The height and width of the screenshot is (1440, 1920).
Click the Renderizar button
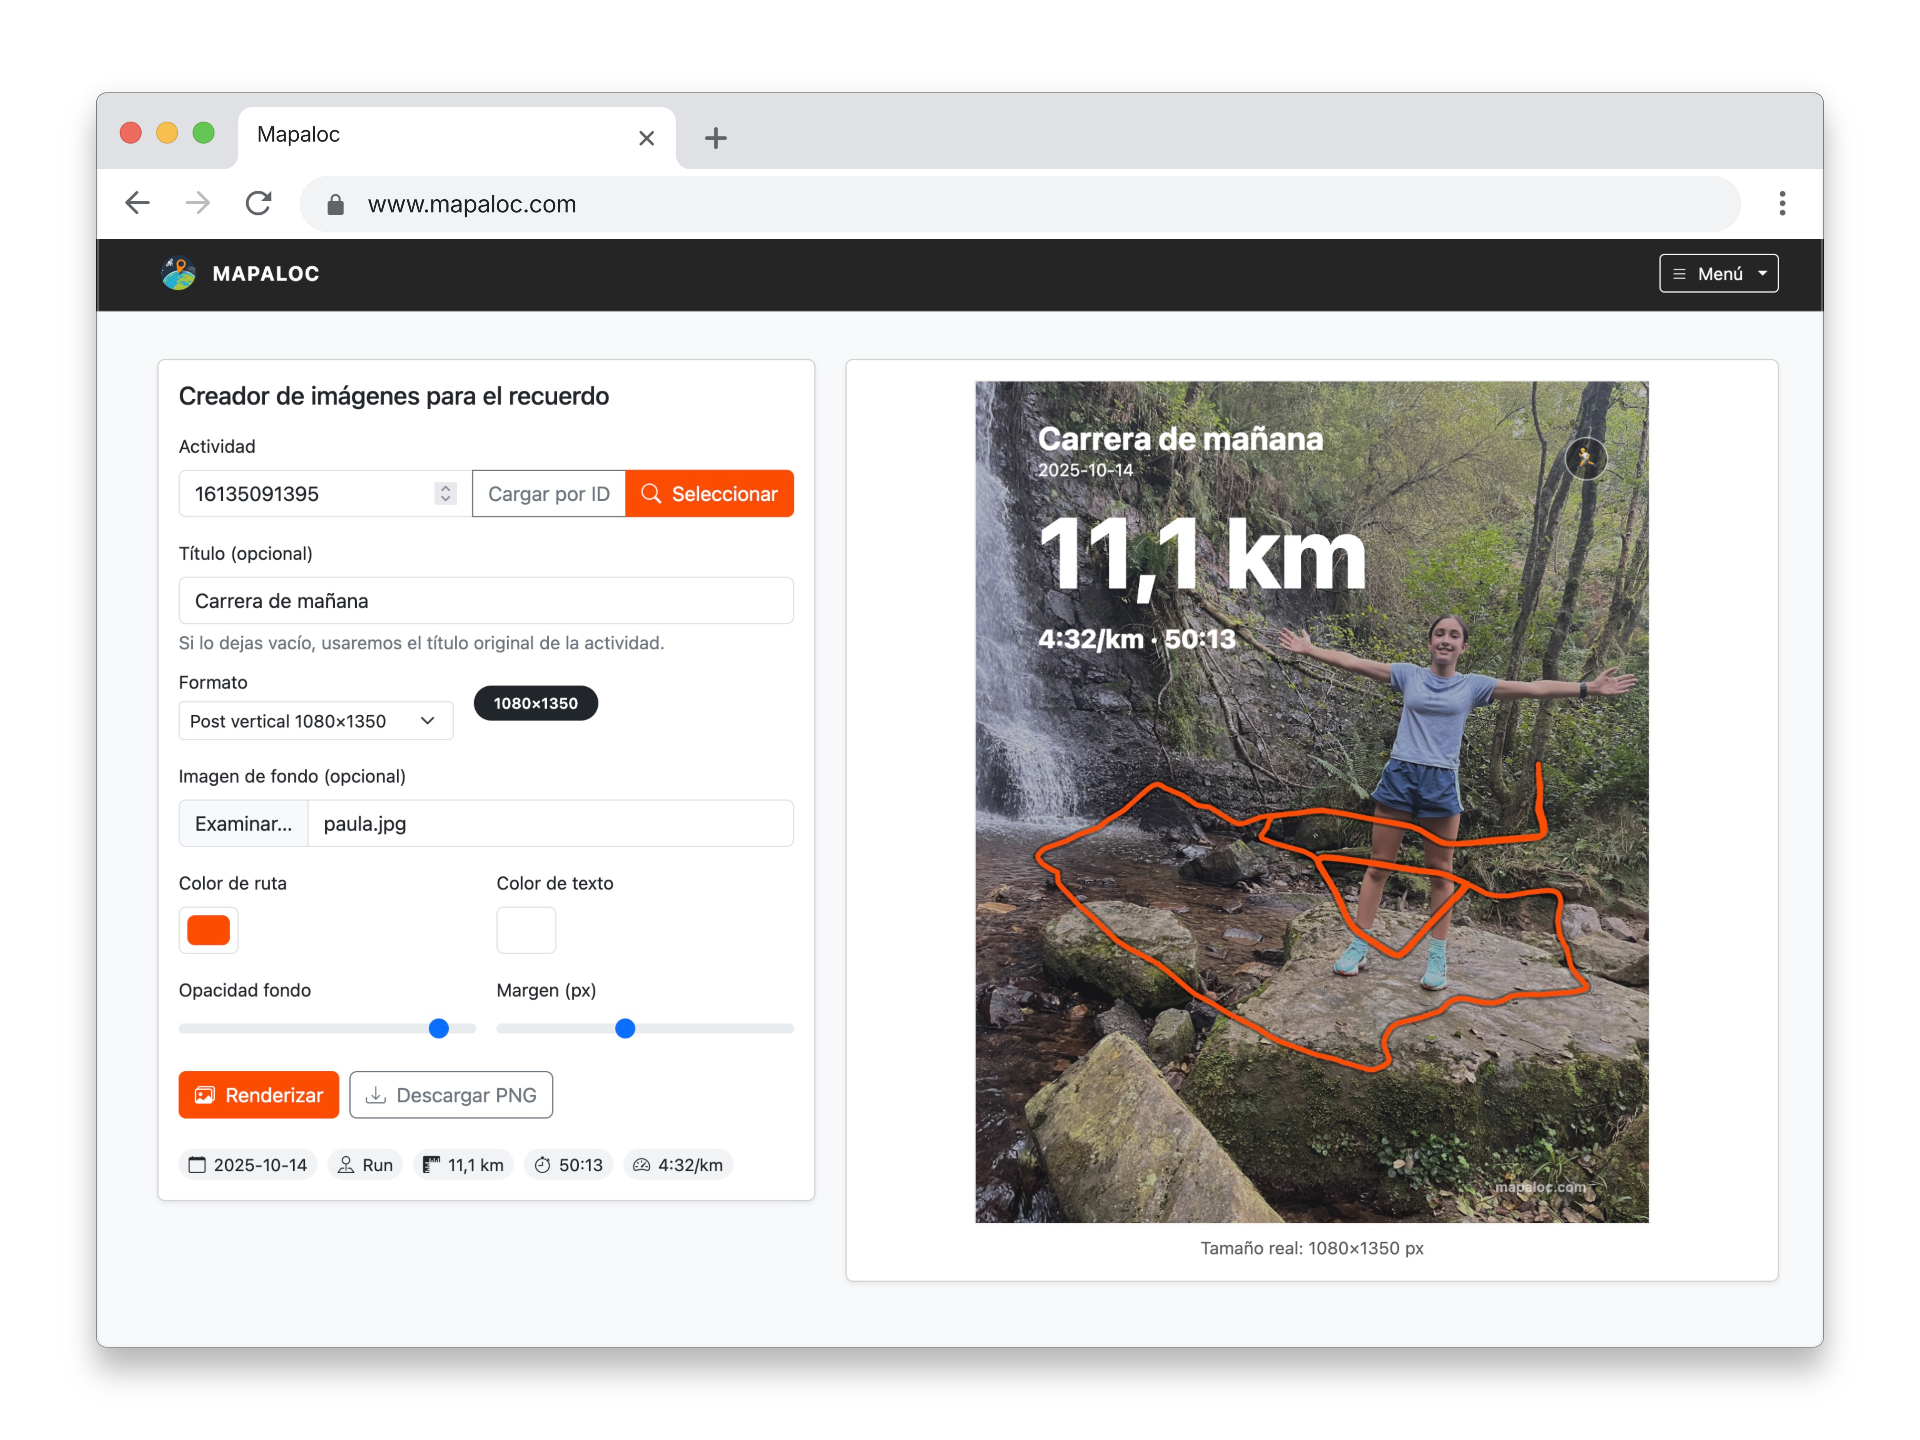pos(259,1095)
